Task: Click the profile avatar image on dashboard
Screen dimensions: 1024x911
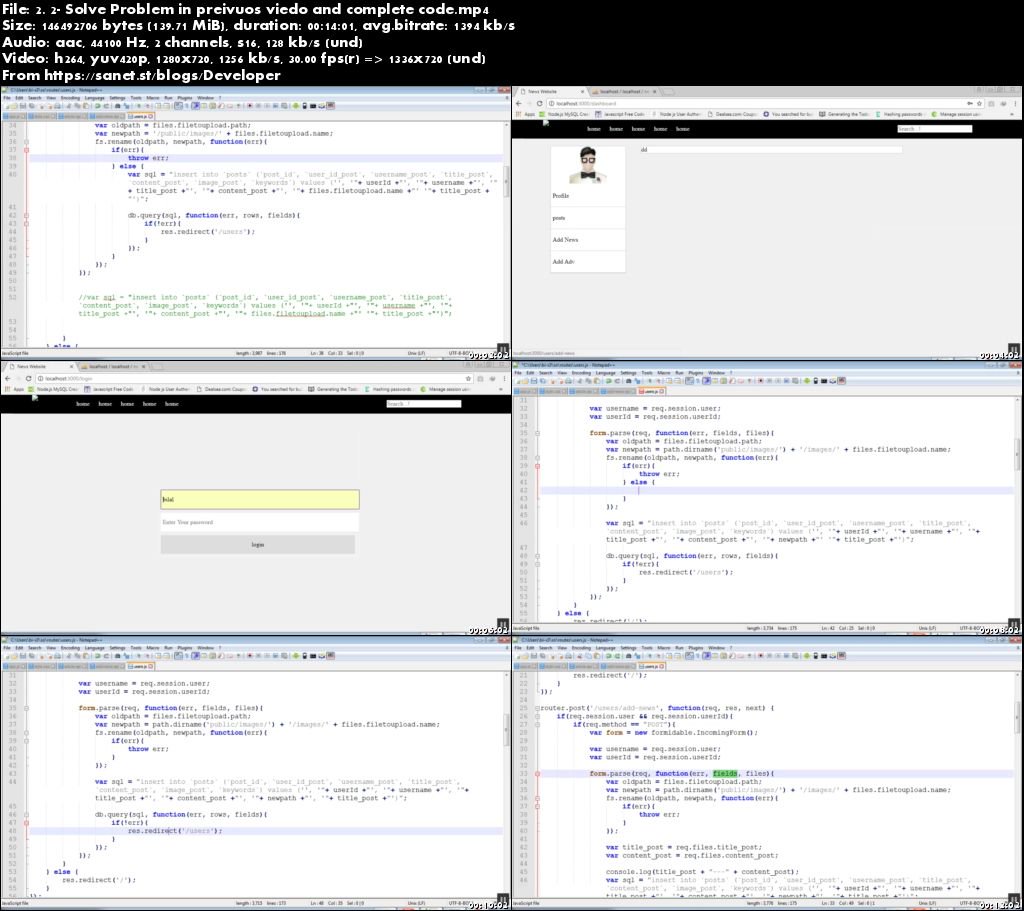Action: (588, 165)
